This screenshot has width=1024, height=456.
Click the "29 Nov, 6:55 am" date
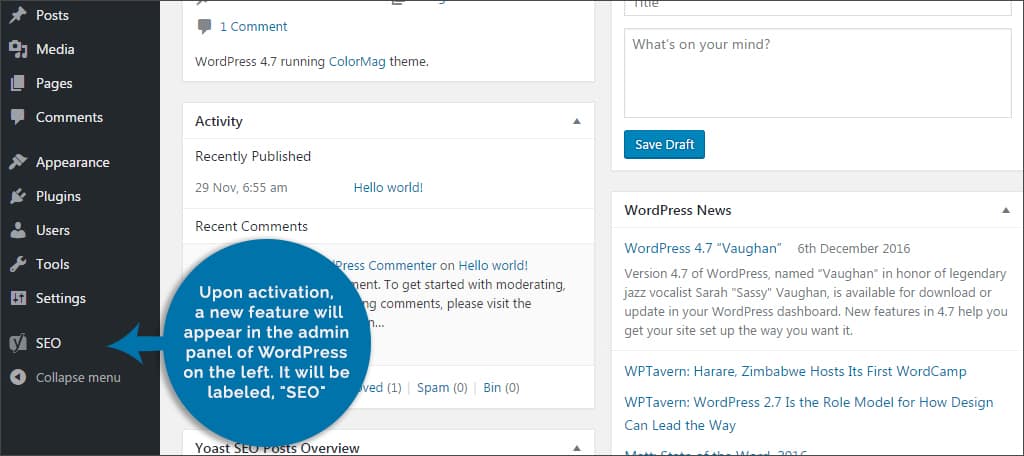241,187
